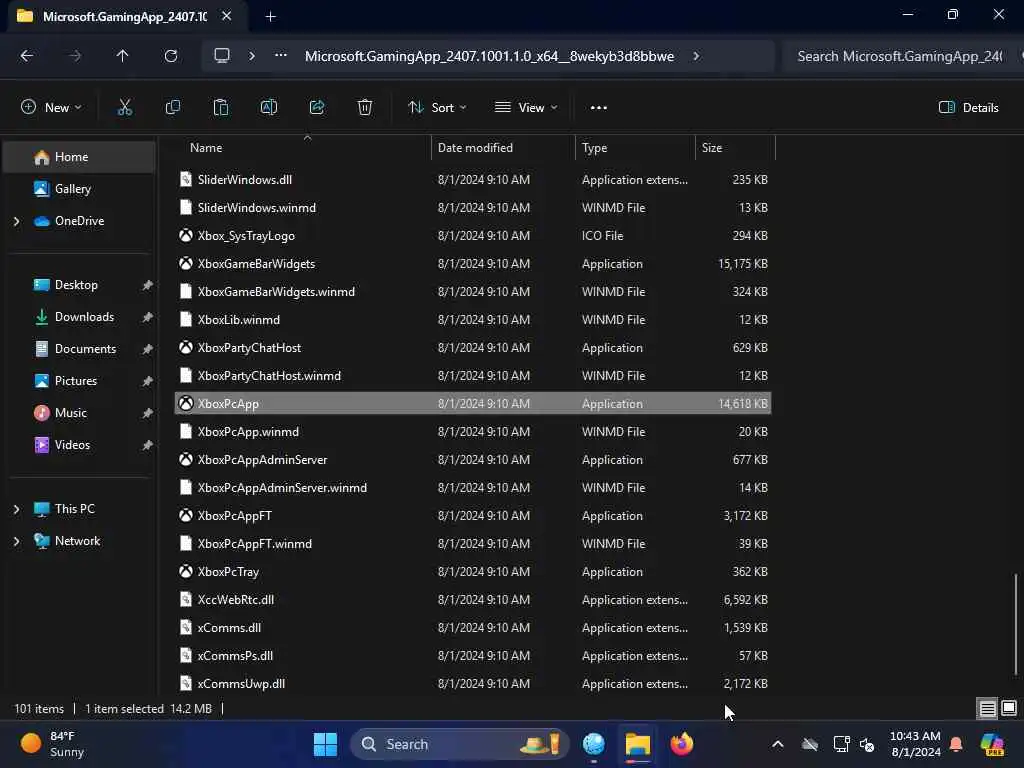Click the Delete trash can icon
The height and width of the screenshot is (768, 1024).
pos(364,108)
